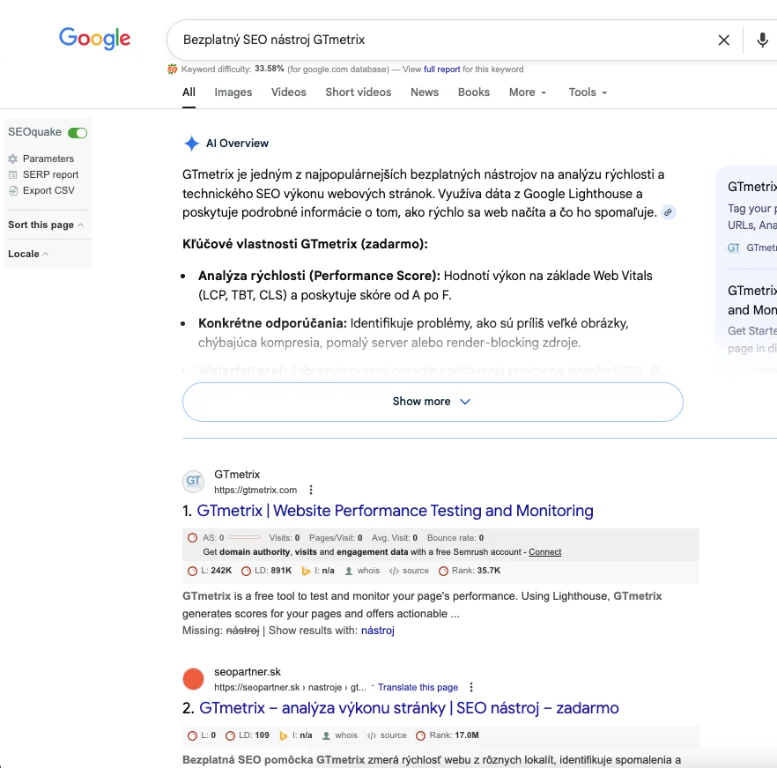Click the AI Overview source link icon
Image resolution: width=777 pixels, height=768 pixels.
click(669, 212)
